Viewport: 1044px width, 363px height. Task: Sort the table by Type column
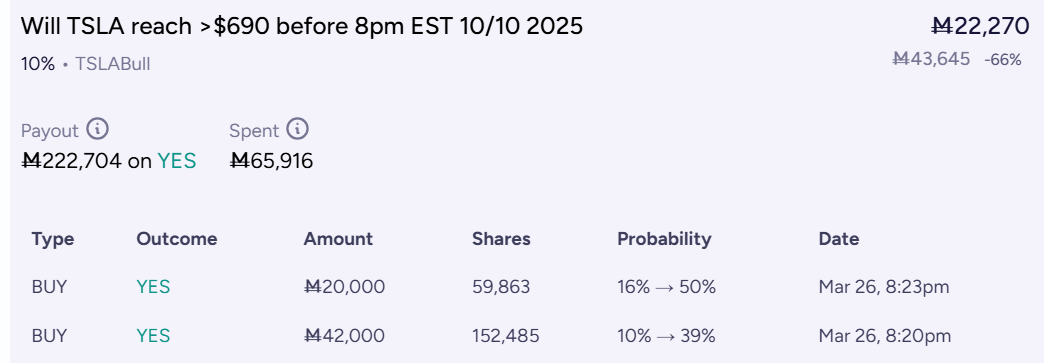pyautogui.click(x=53, y=238)
